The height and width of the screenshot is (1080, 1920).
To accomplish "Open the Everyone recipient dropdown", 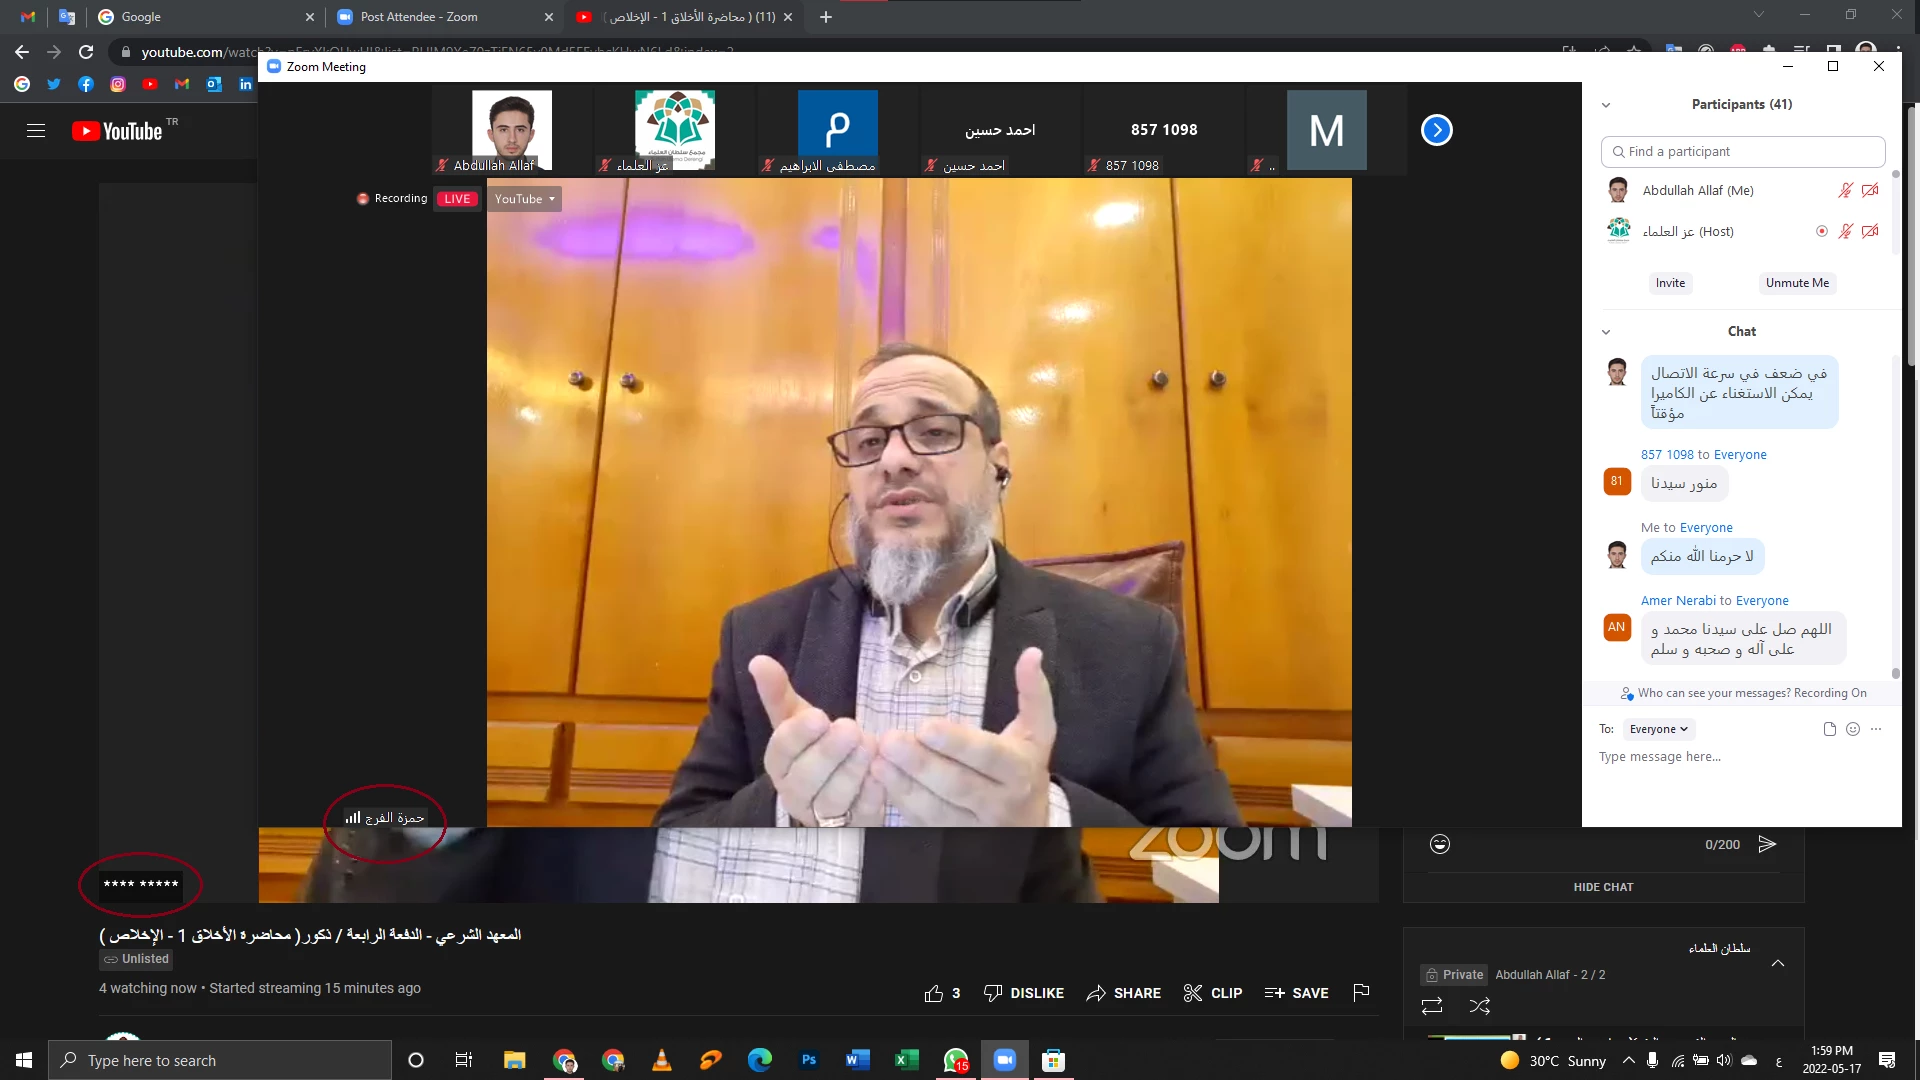I will click(1658, 729).
